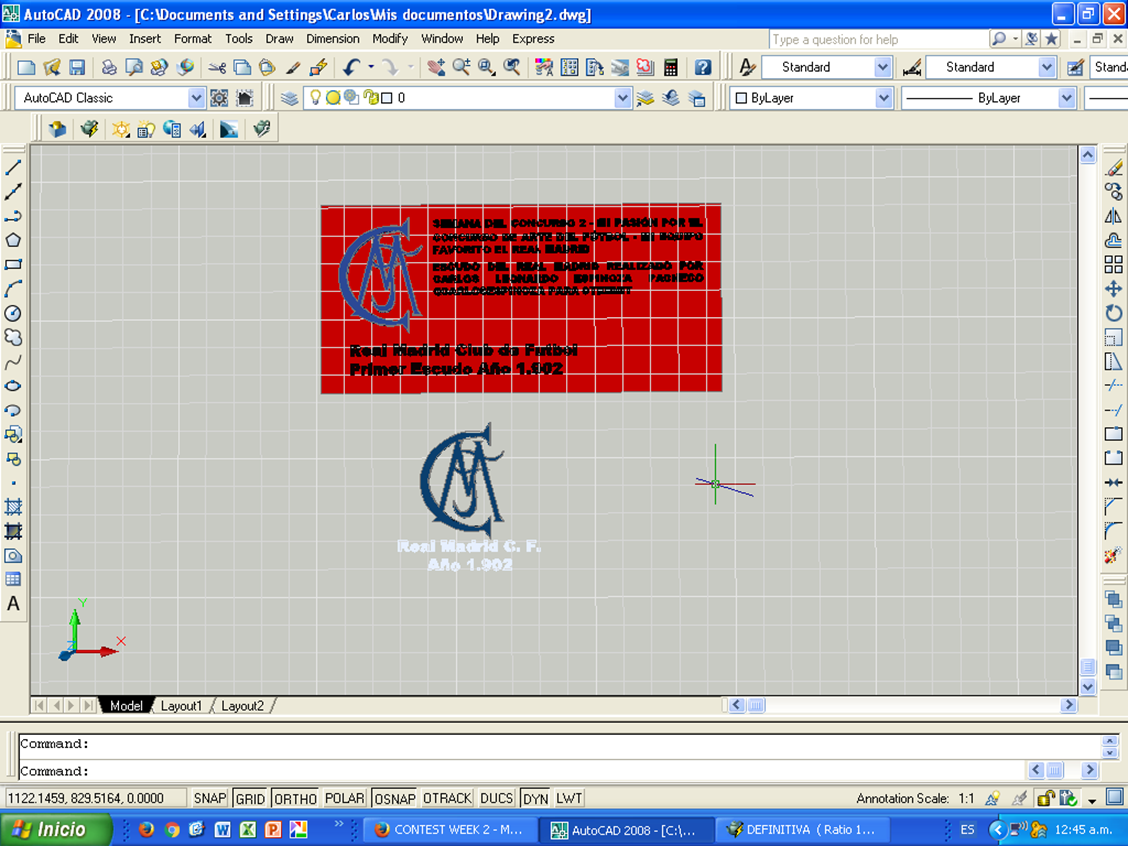Open the ByLayer color control dropdown
The height and width of the screenshot is (846, 1128).
(x=883, y=98)
